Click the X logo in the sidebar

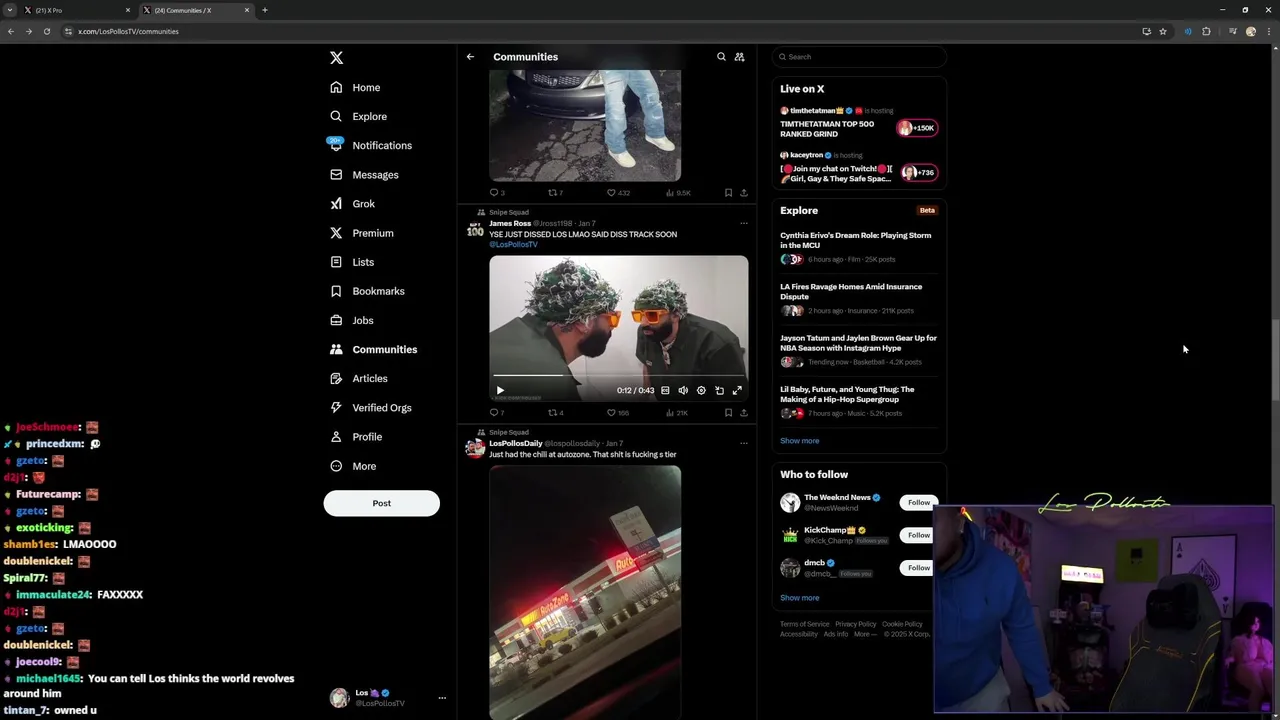[336, 58]
